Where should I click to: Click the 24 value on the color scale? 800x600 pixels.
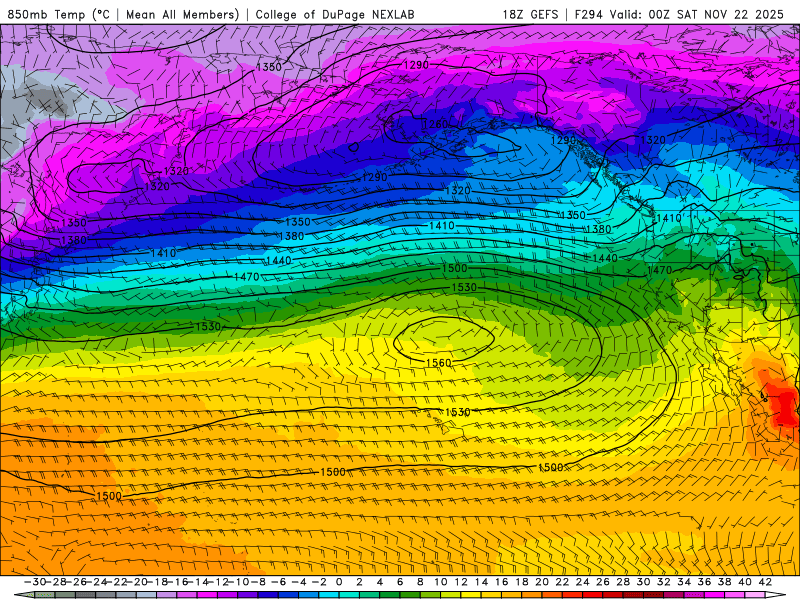point(583,582)
